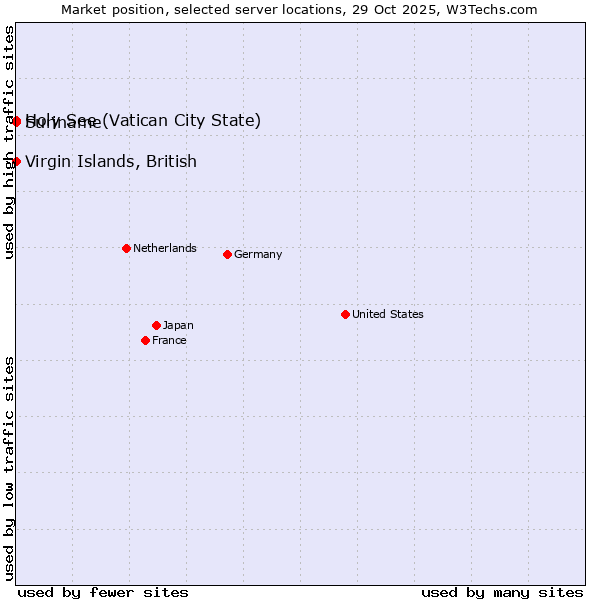Select the Germany data point marker
Image resolution: width=600 pixels, height=600 pixels.
click(x=227, y=254)
